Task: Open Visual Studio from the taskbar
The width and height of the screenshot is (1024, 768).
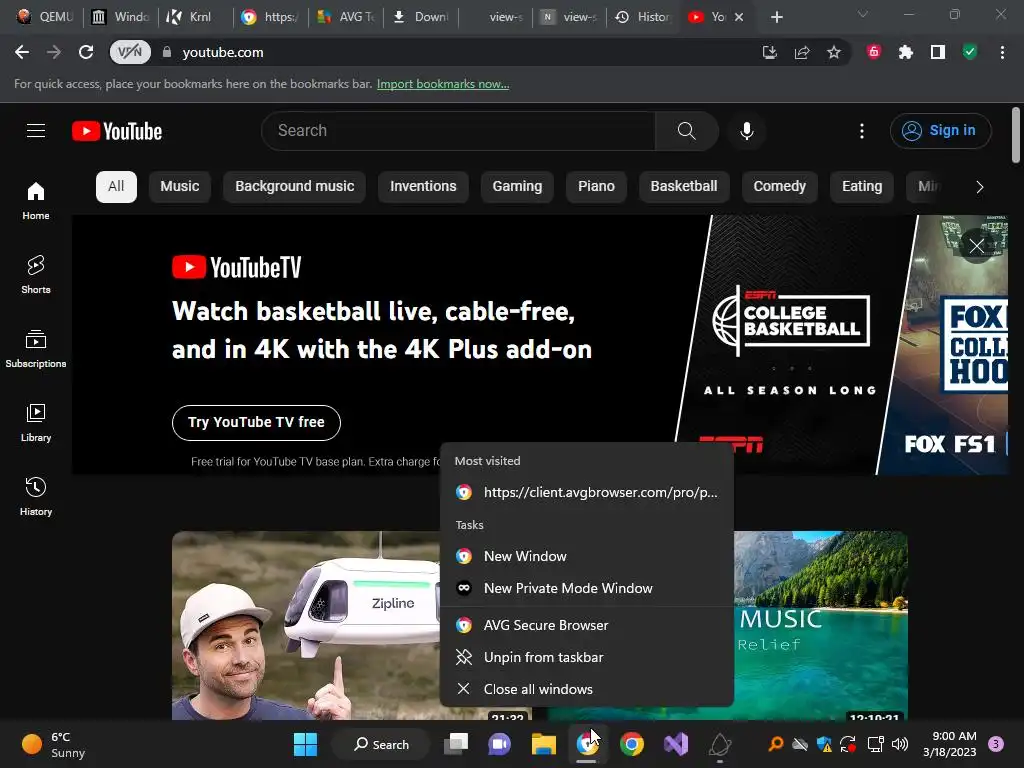Action: pyautogui.click(x=676, y=744)
